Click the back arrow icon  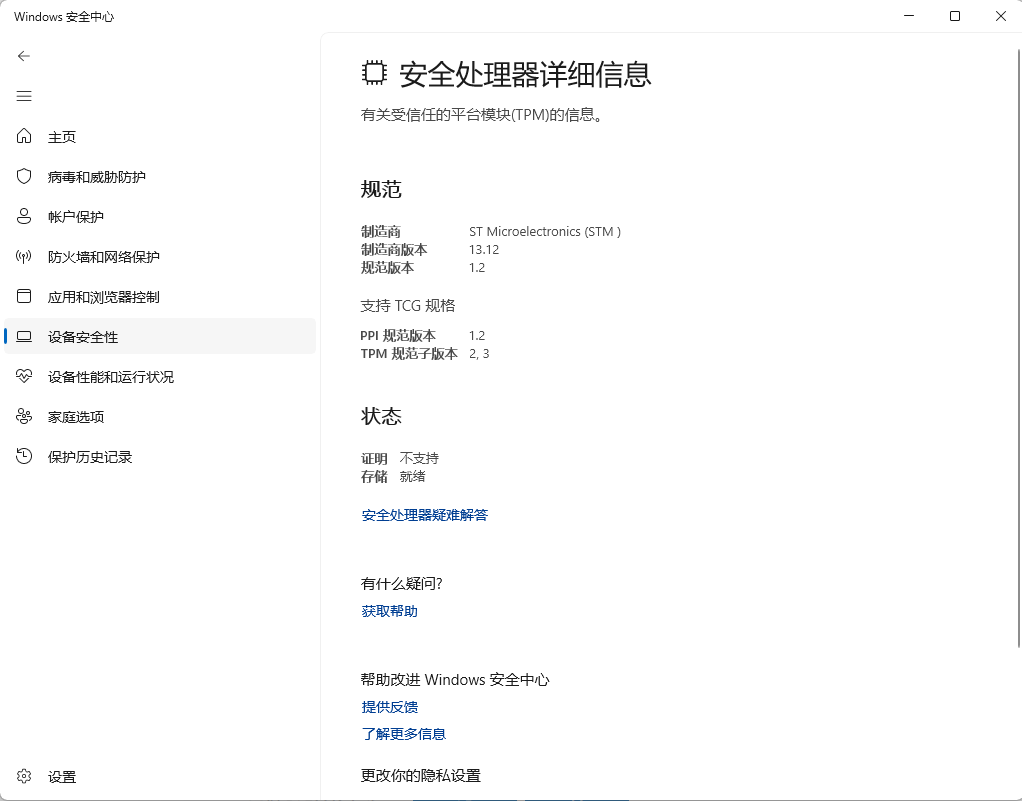pos(24,56)
